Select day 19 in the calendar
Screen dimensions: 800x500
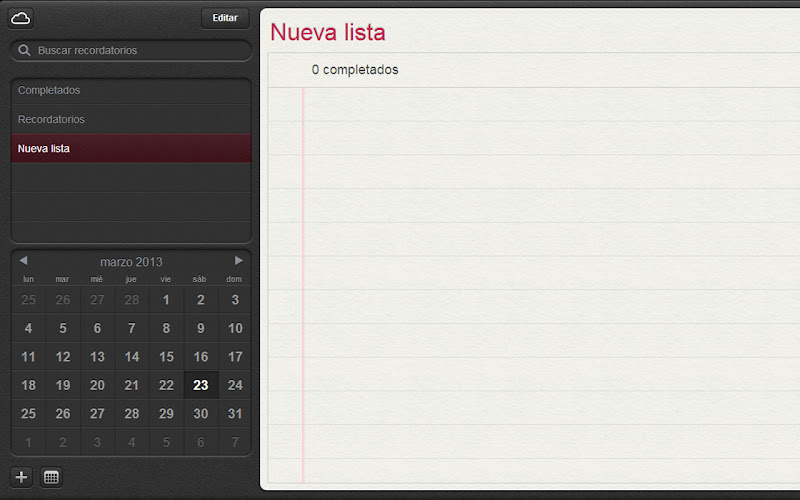(x=63, y=386)
